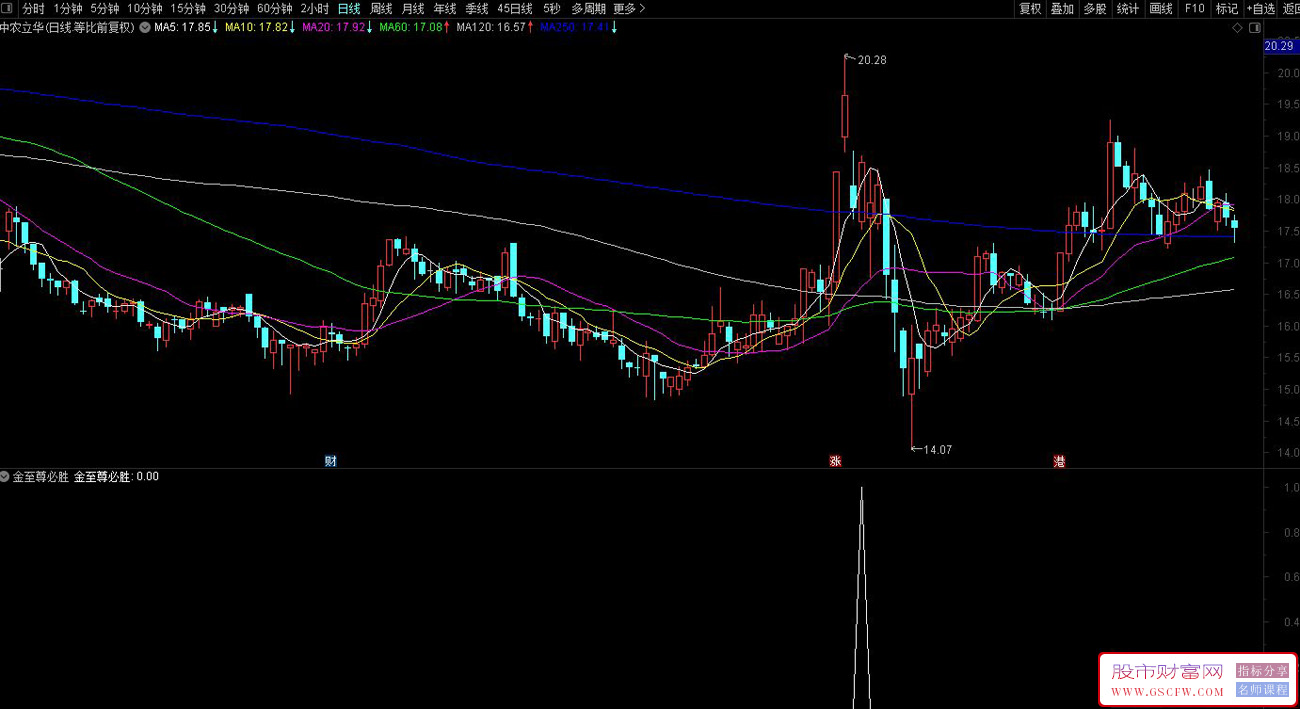Click the 涨 marker below the chart
This screenshot has height=709, width=1300.
coord(835,461)
